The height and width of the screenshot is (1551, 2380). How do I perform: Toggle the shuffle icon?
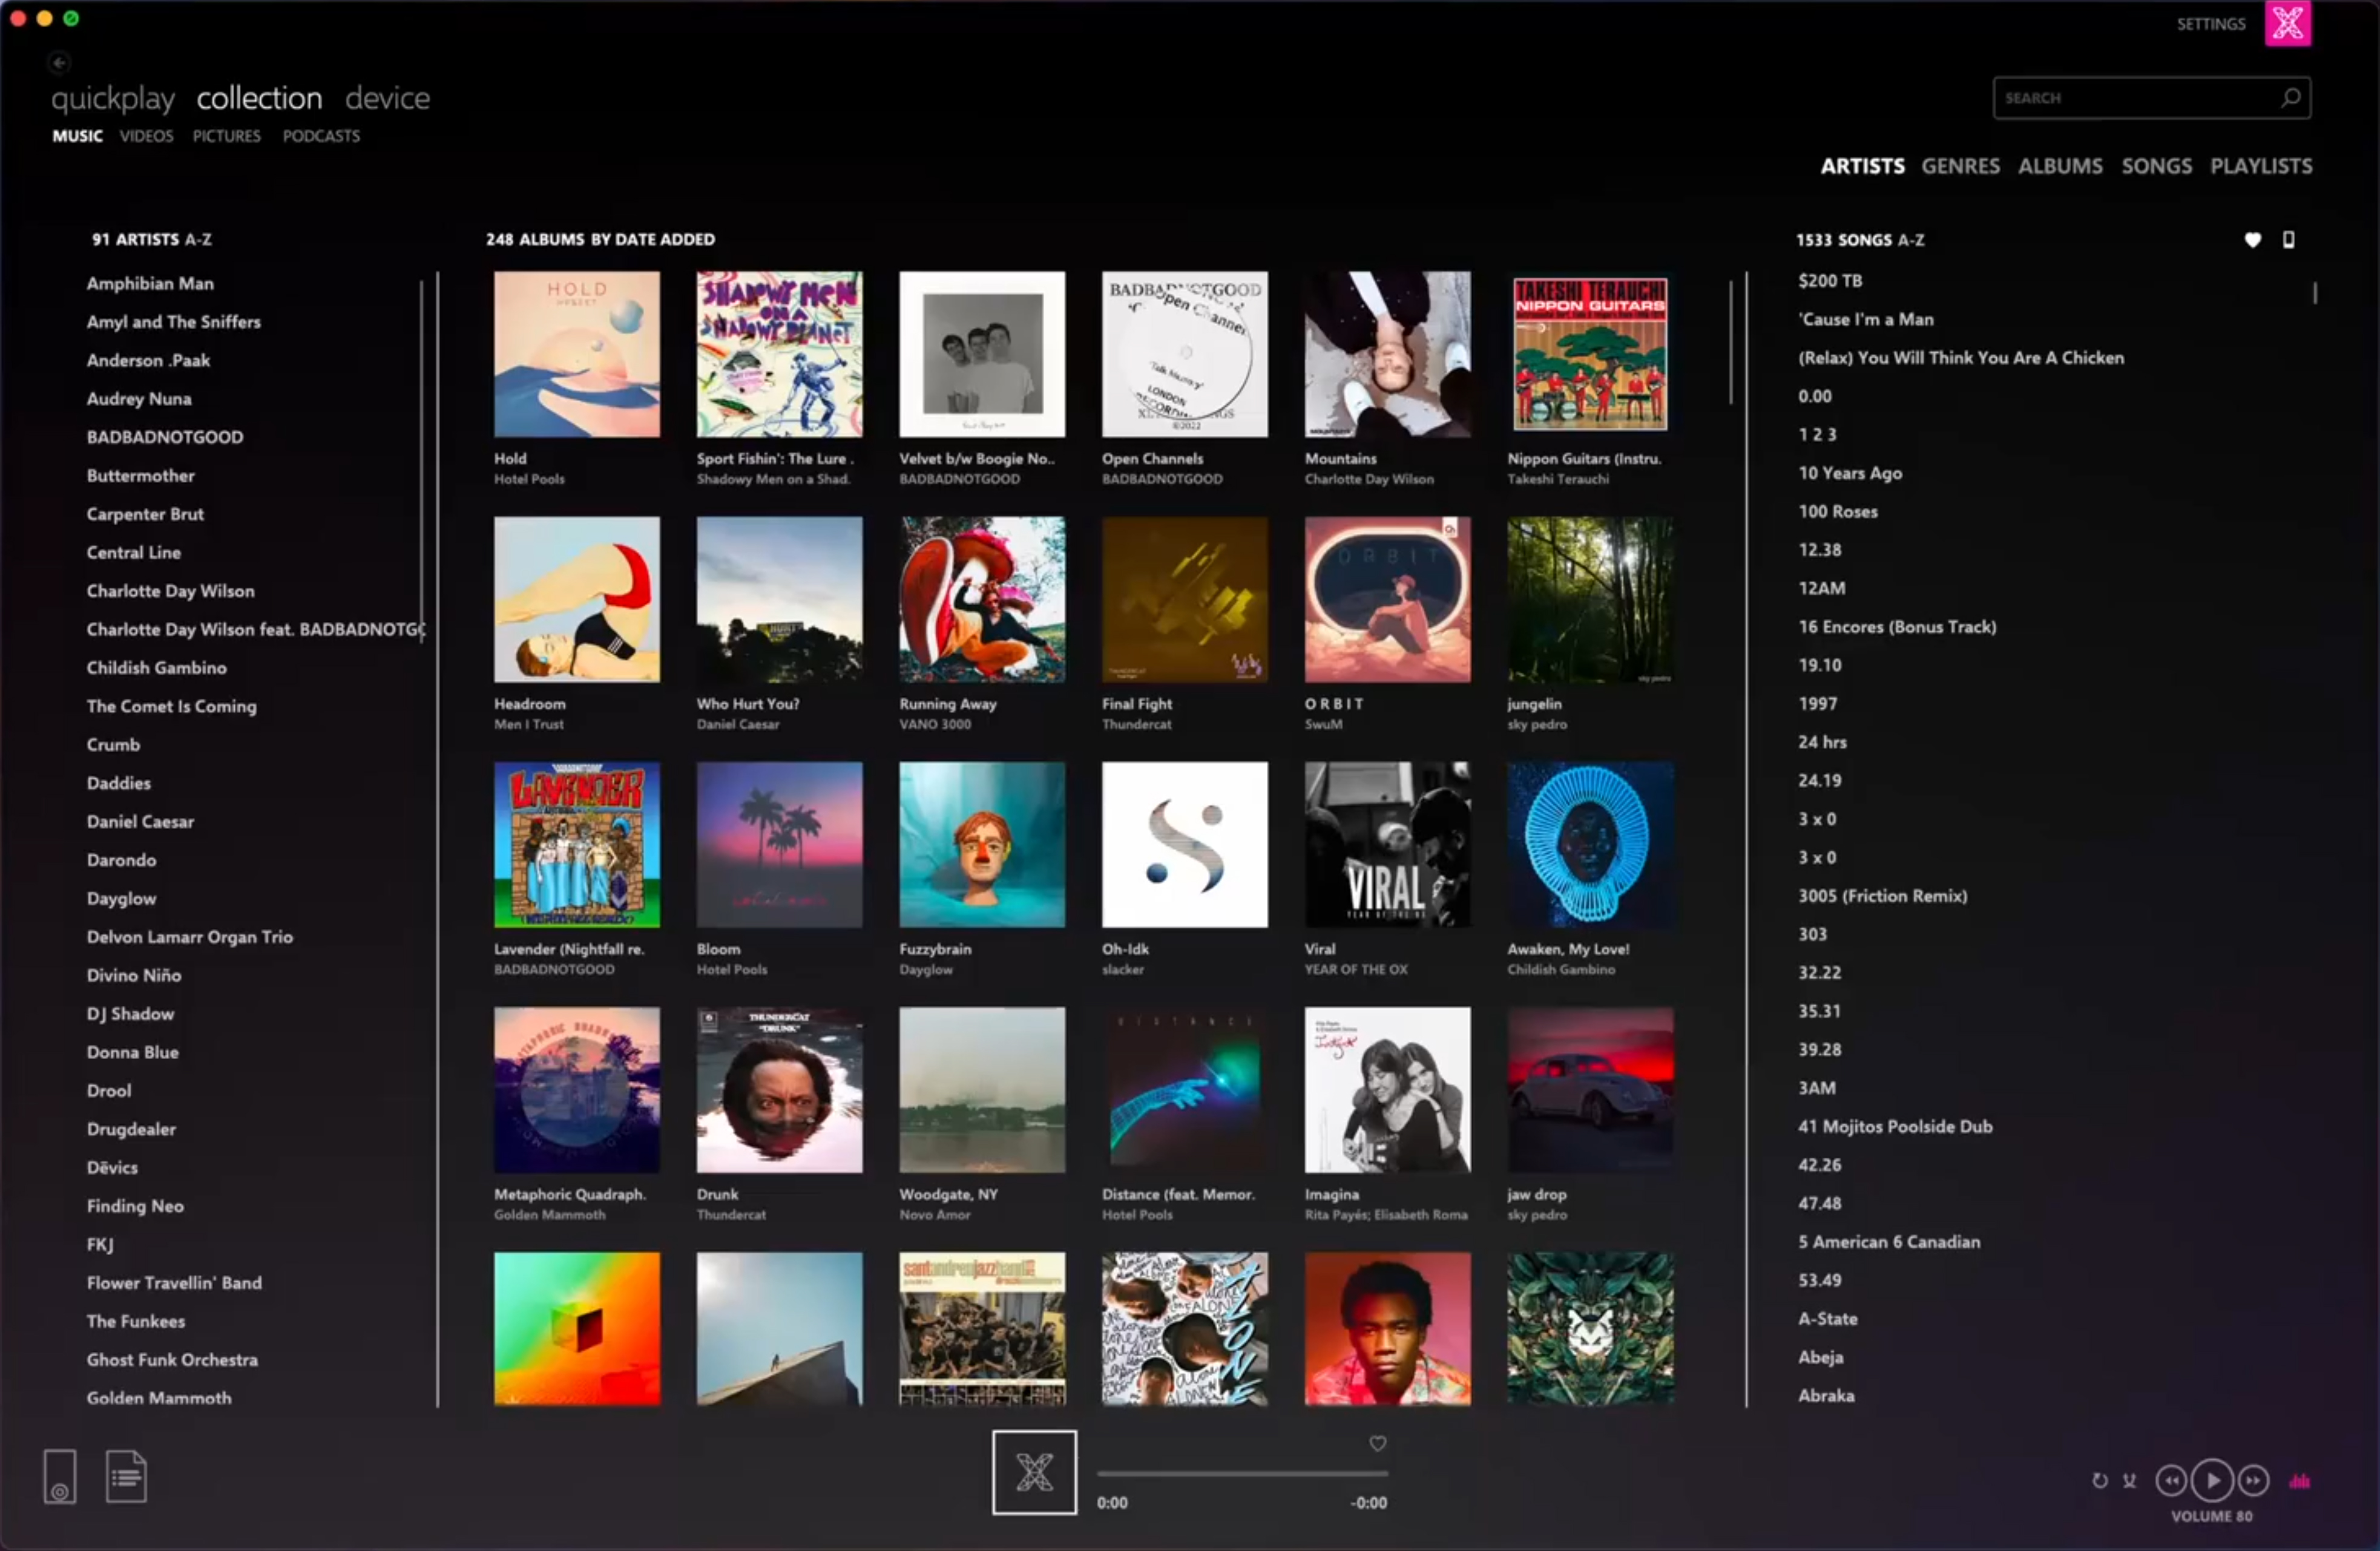[2129, 1481]
